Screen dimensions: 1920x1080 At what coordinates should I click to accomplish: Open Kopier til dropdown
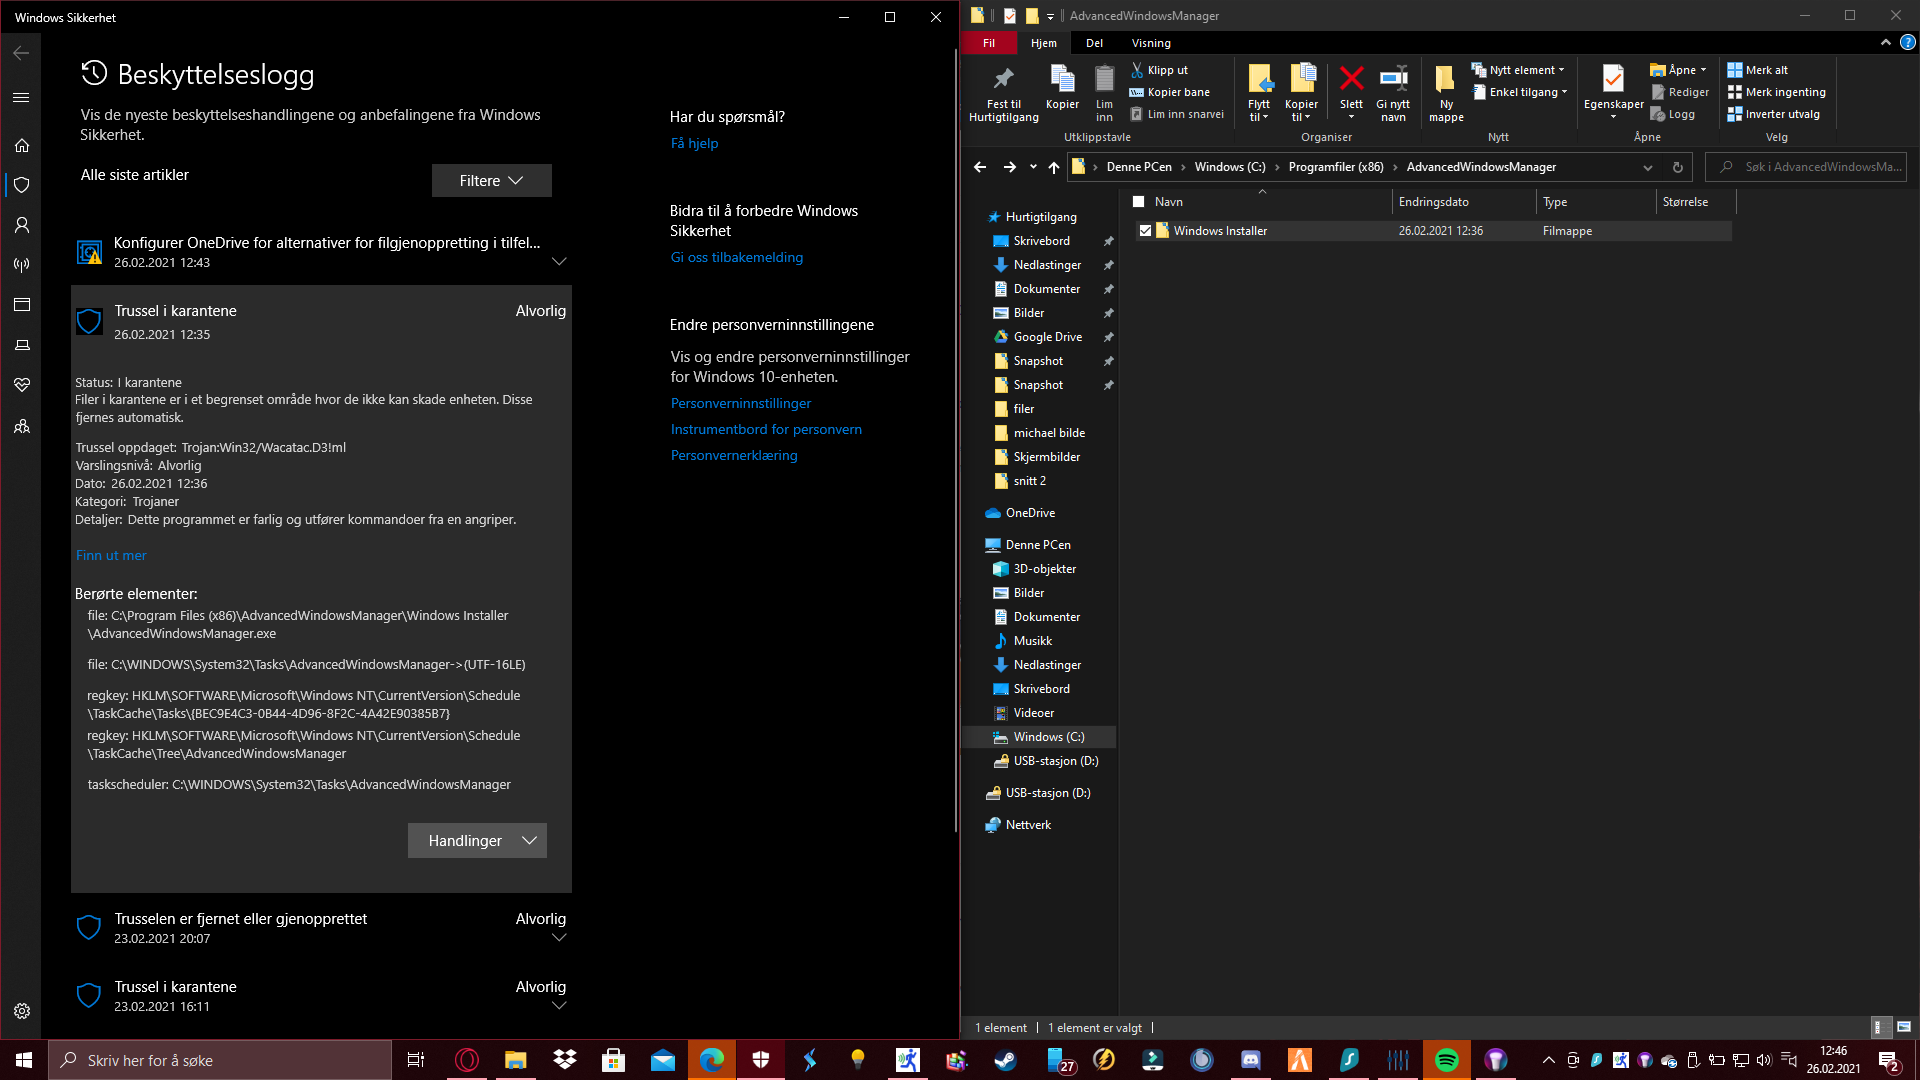point(1301,93)
